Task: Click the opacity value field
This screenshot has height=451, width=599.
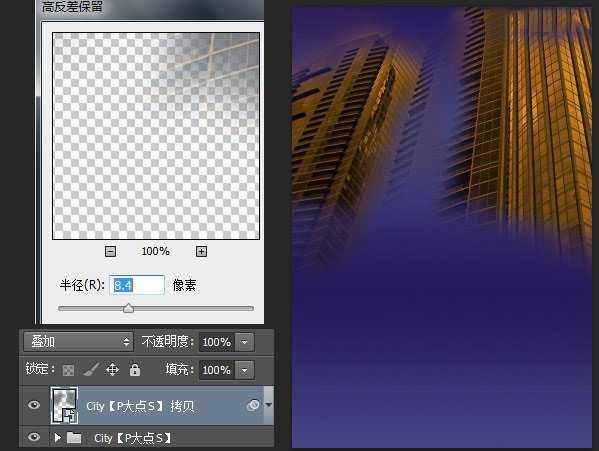Action: tap(217, 342)
